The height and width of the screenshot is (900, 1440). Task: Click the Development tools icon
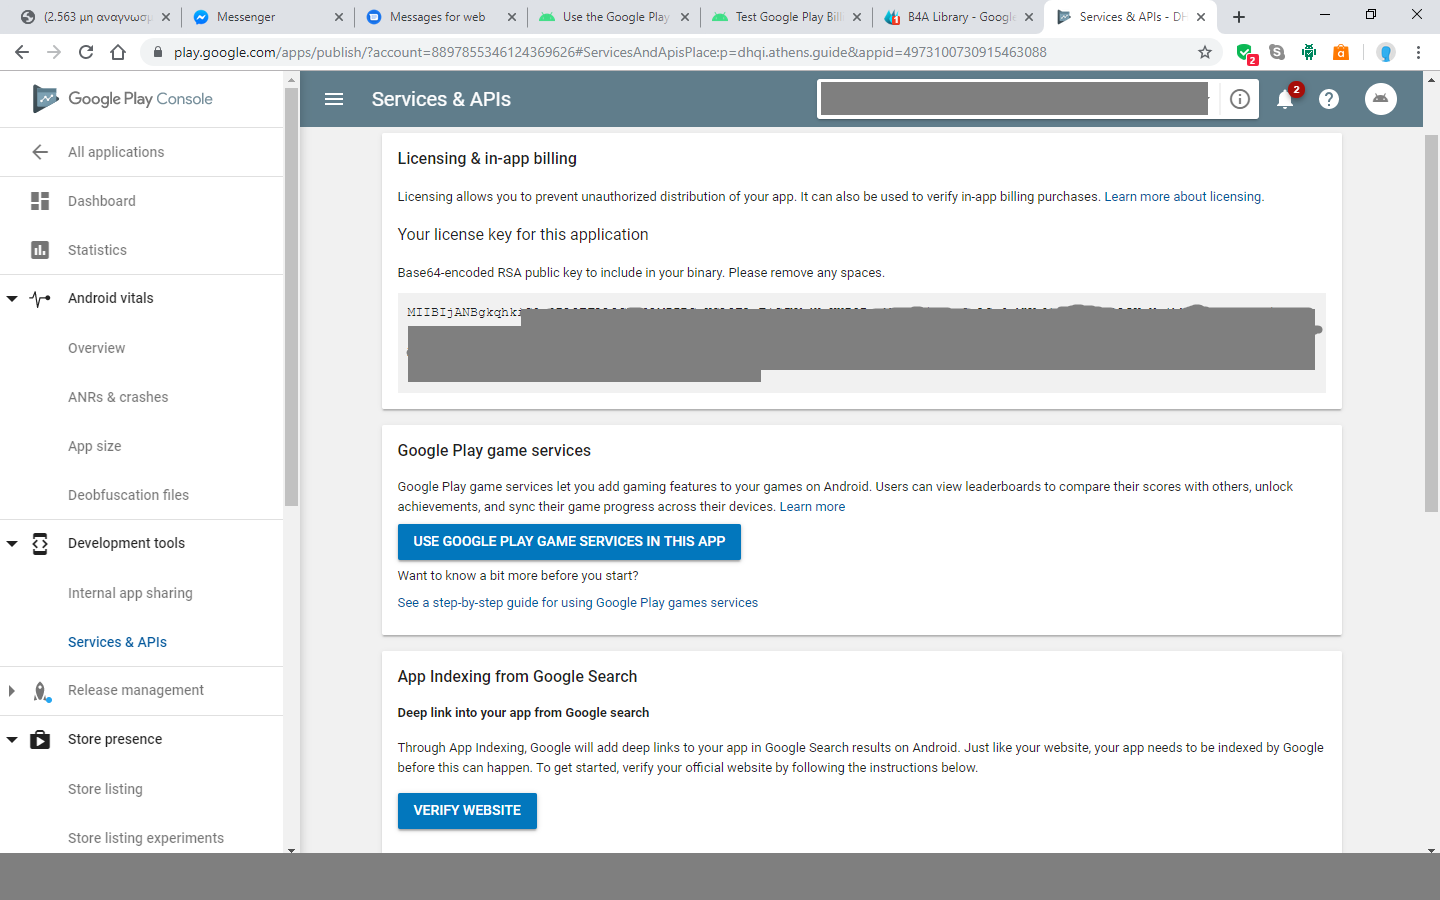pyautogui.click(x=40, y=543)
